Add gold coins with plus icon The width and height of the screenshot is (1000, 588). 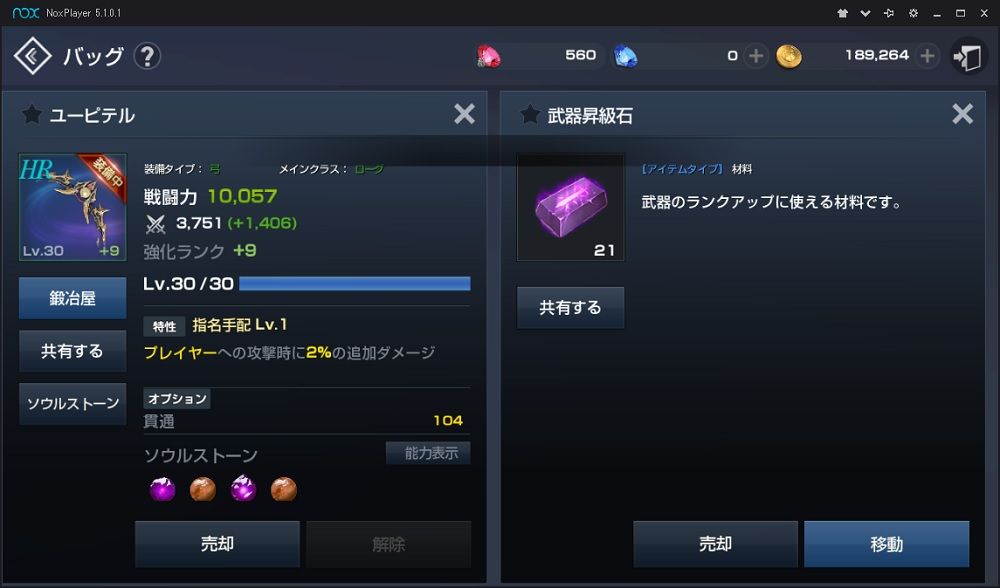927,56
